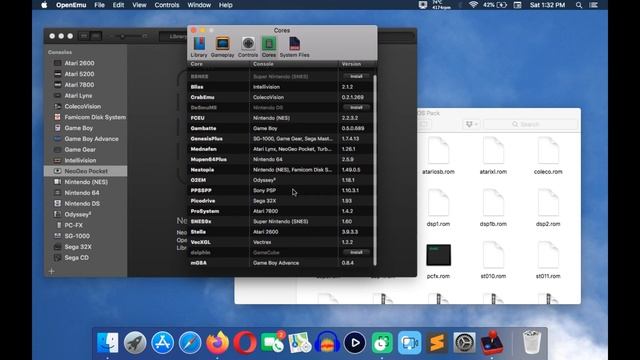Switch to list view in OpenEmu toolbar
Image resolution: width=640 pixels, height=360 pixels.
(x=96, y=36)
